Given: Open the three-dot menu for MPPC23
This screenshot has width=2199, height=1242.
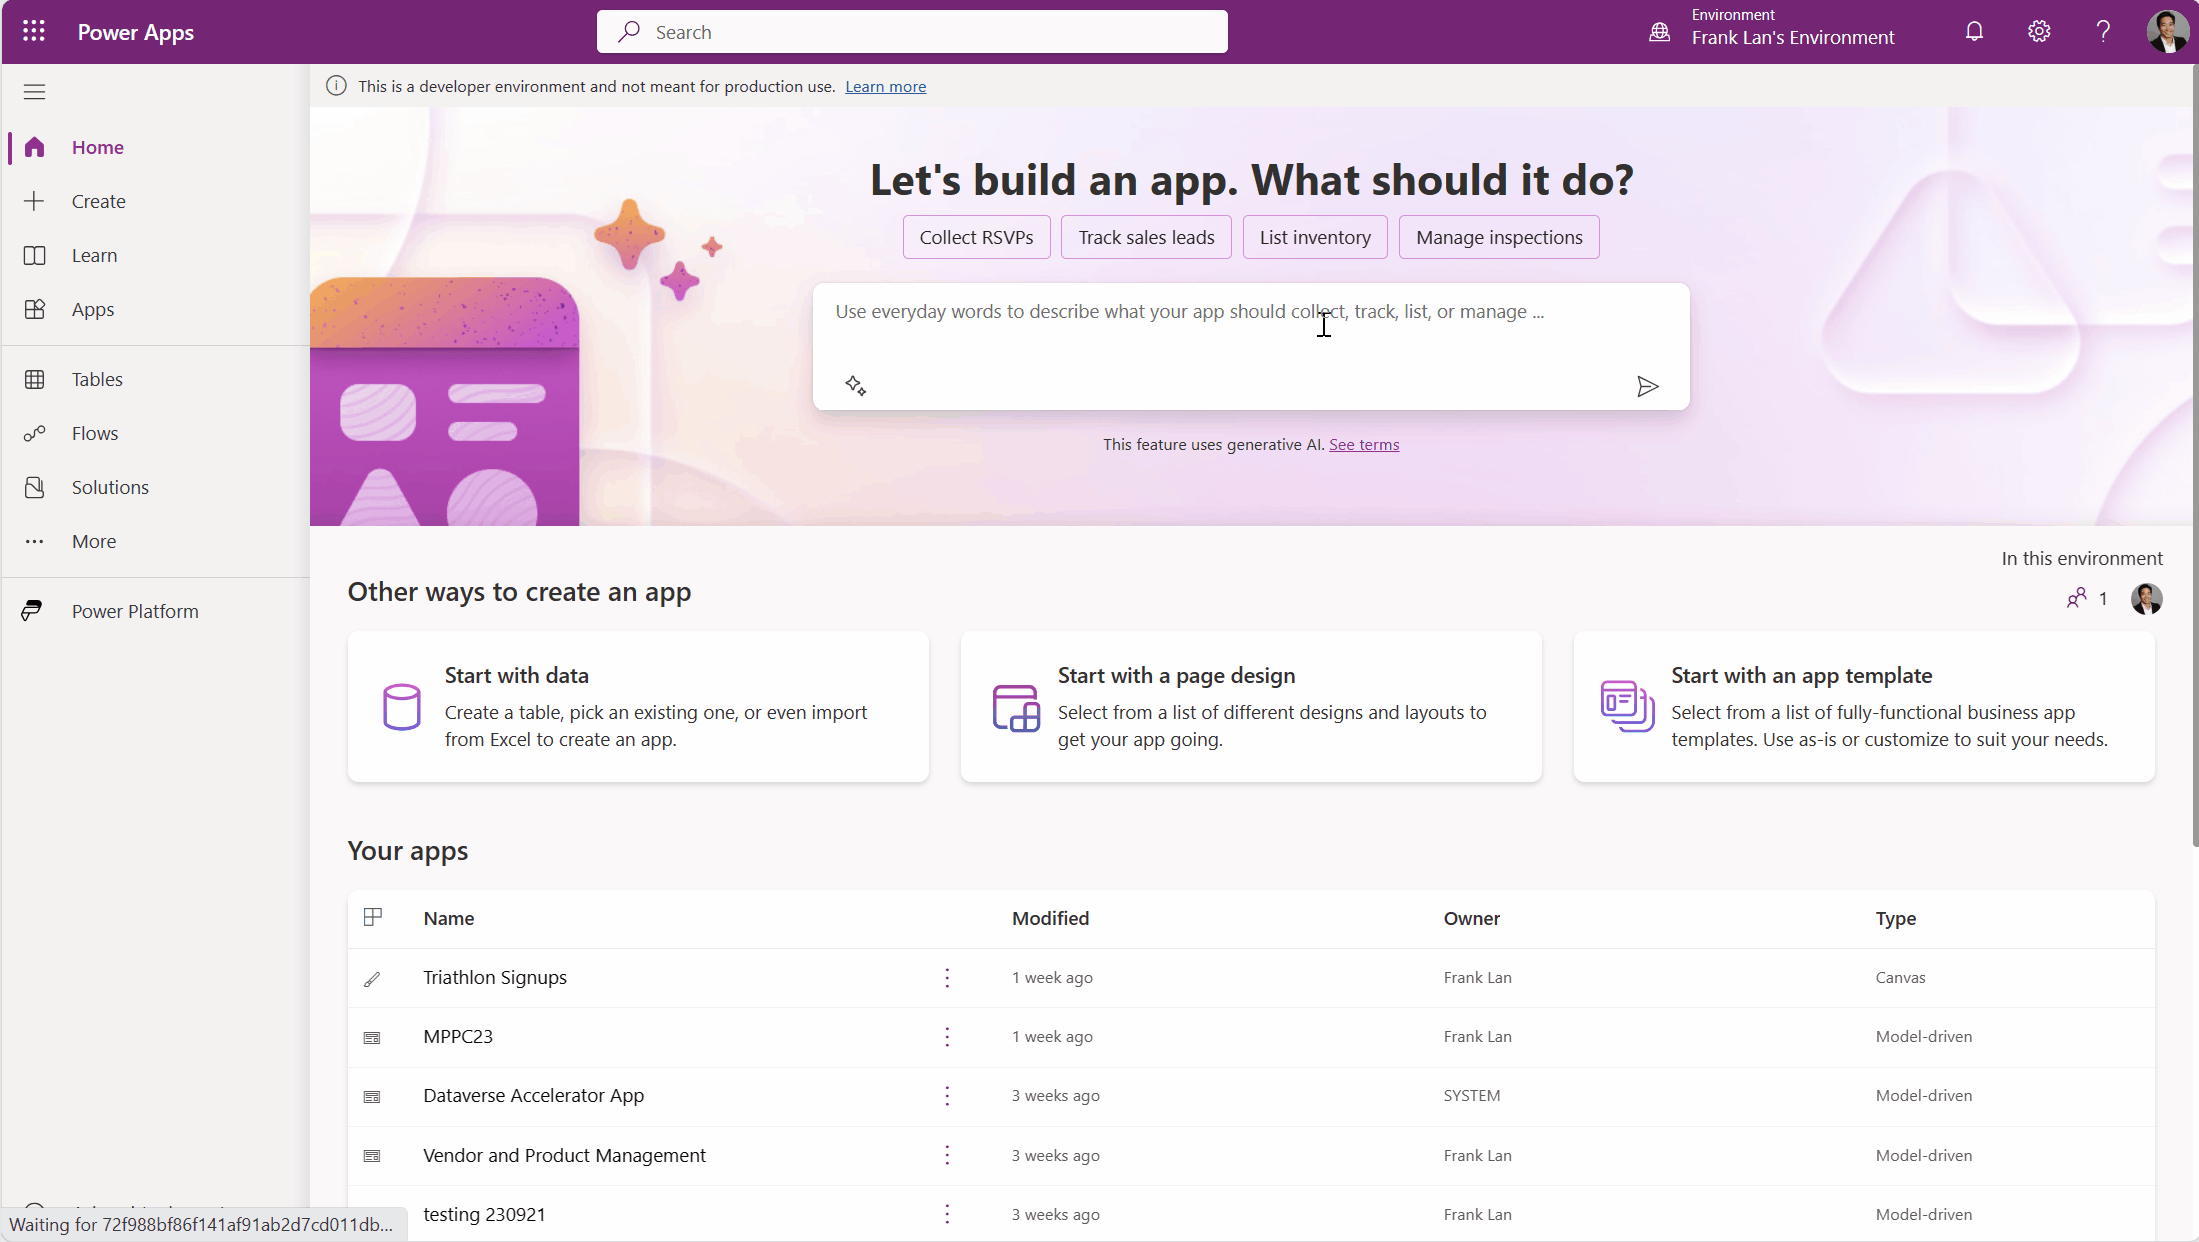Looking at the screenshot, I should click(946, 1037).
